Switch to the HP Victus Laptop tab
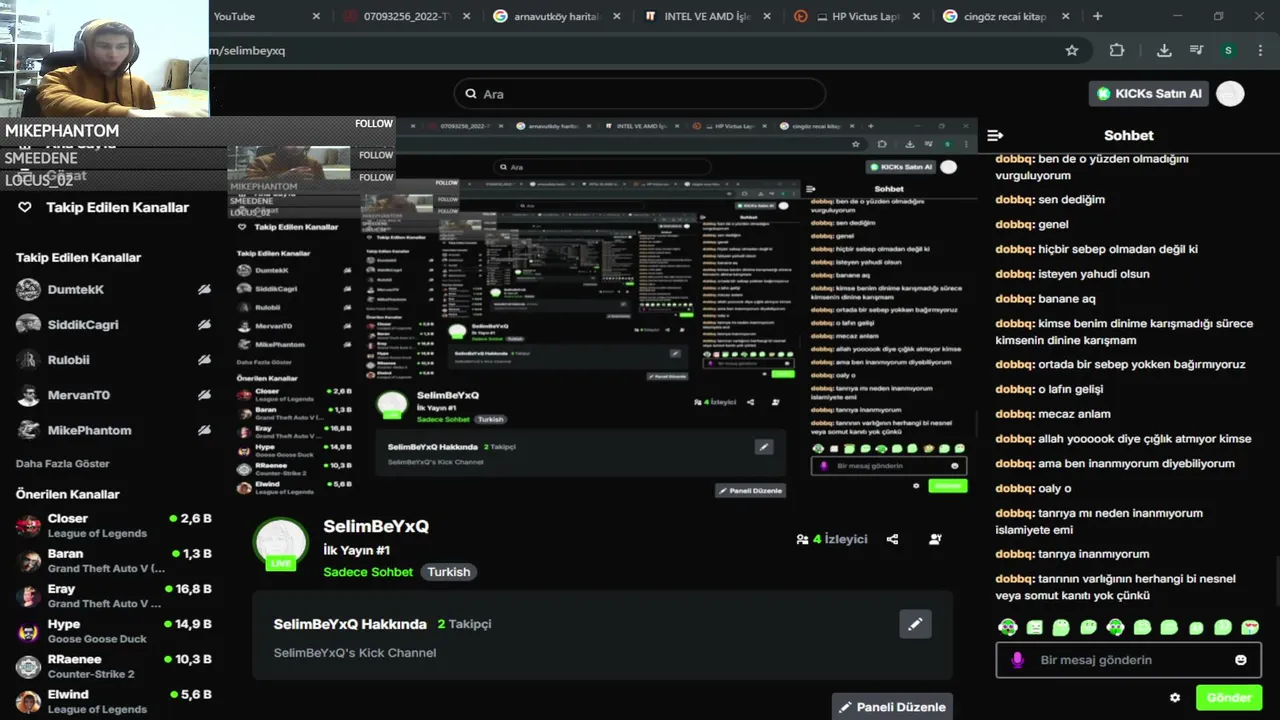The height and width of the screenshot is (720, 1280). point(857,16)
